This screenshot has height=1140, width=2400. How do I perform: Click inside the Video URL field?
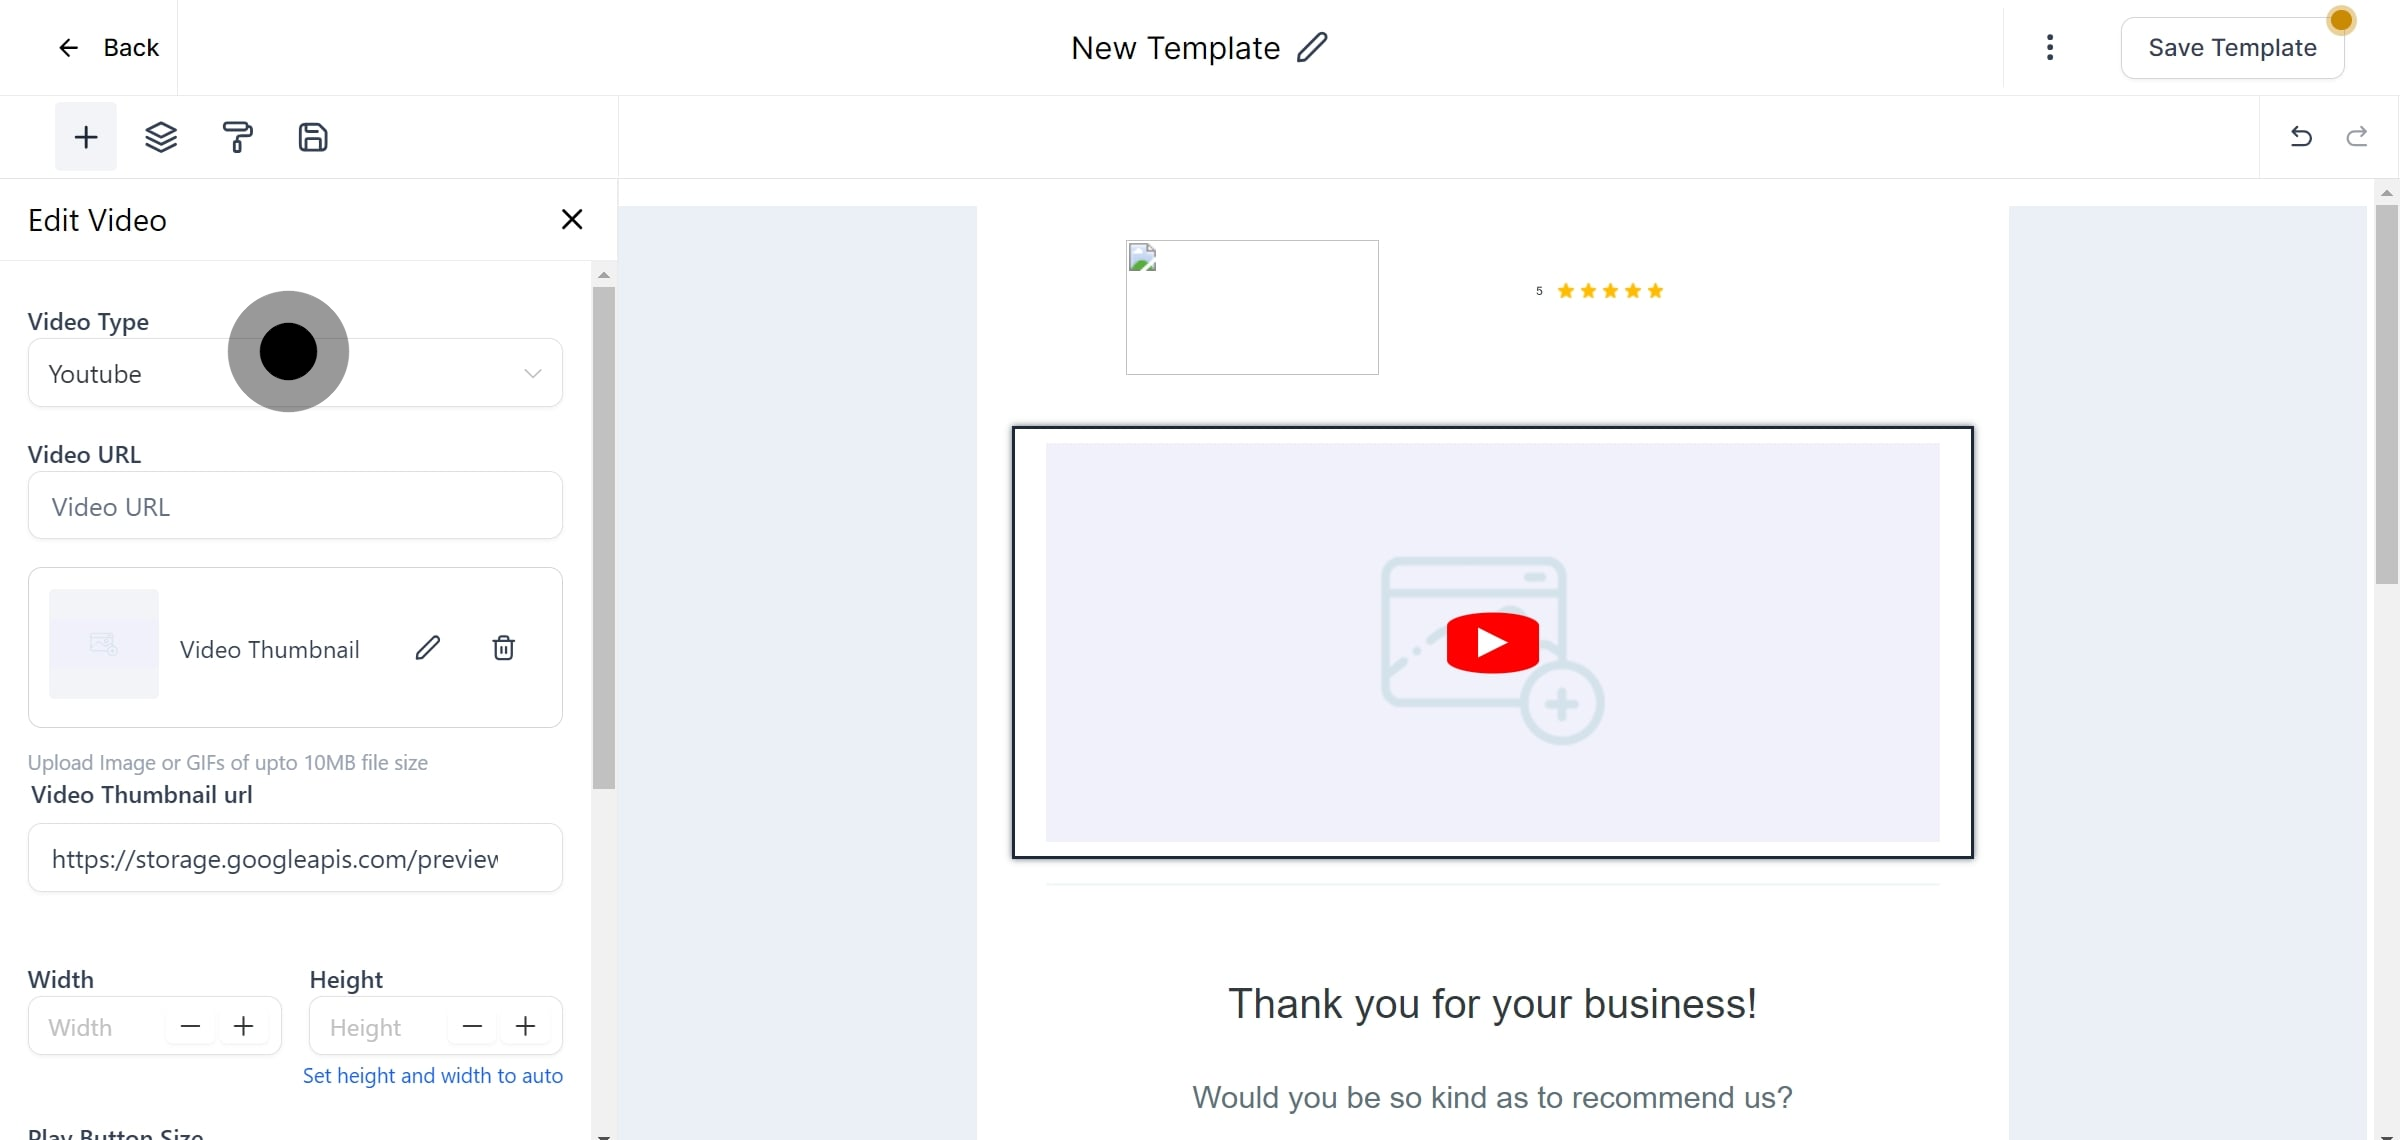[295, 506]
